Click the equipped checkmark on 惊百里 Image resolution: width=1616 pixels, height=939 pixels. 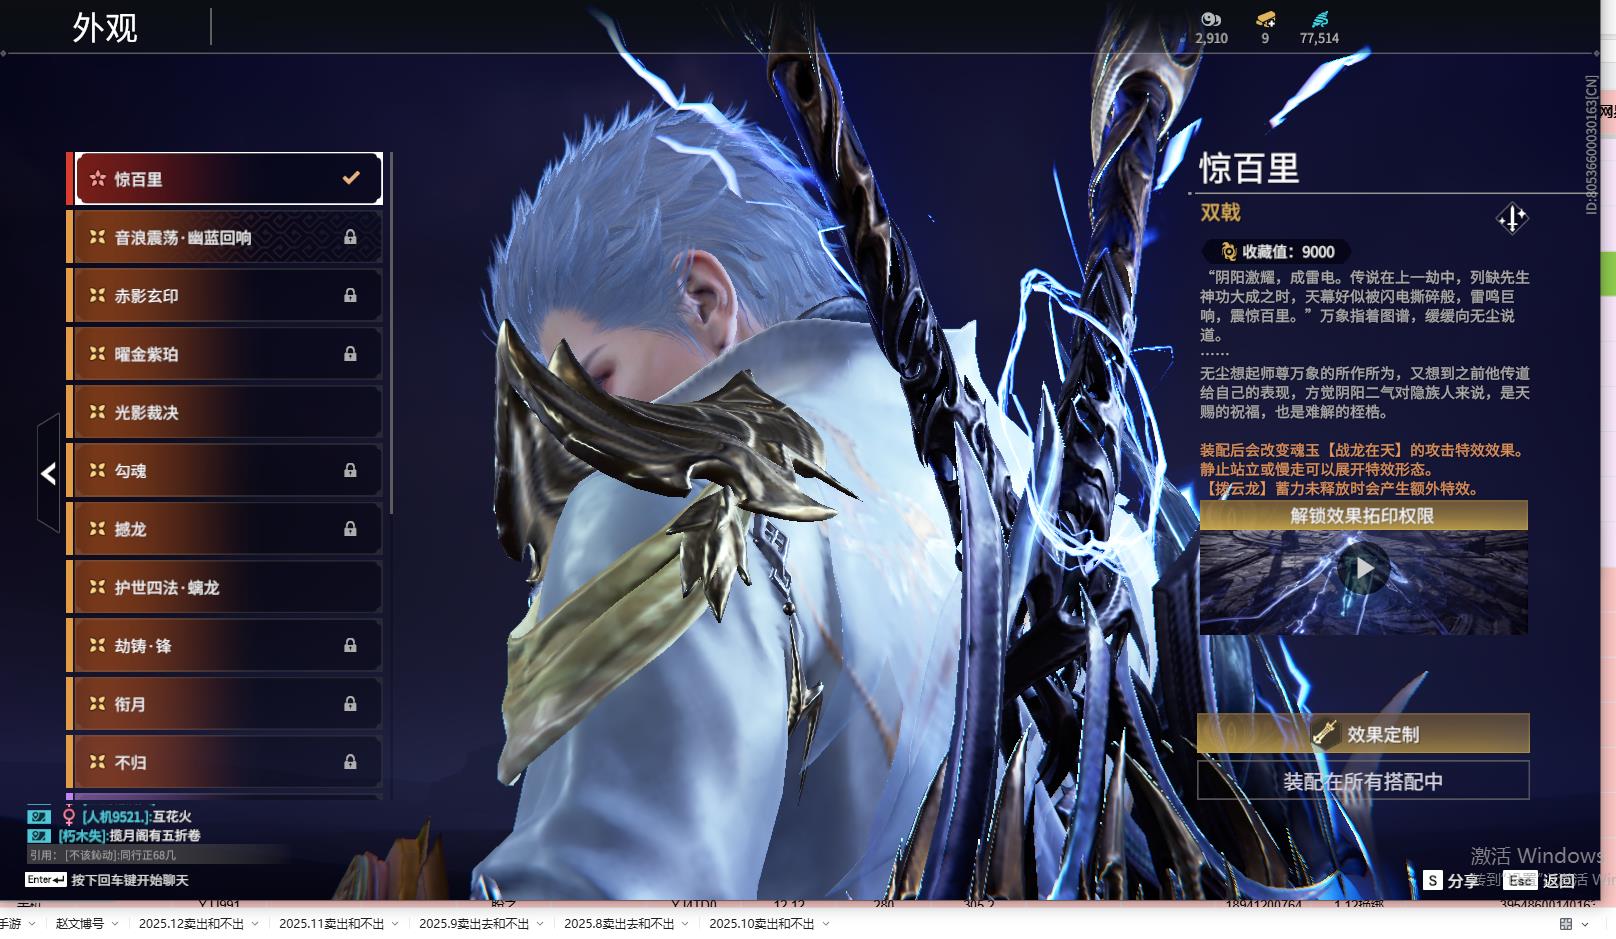(351, 178)
